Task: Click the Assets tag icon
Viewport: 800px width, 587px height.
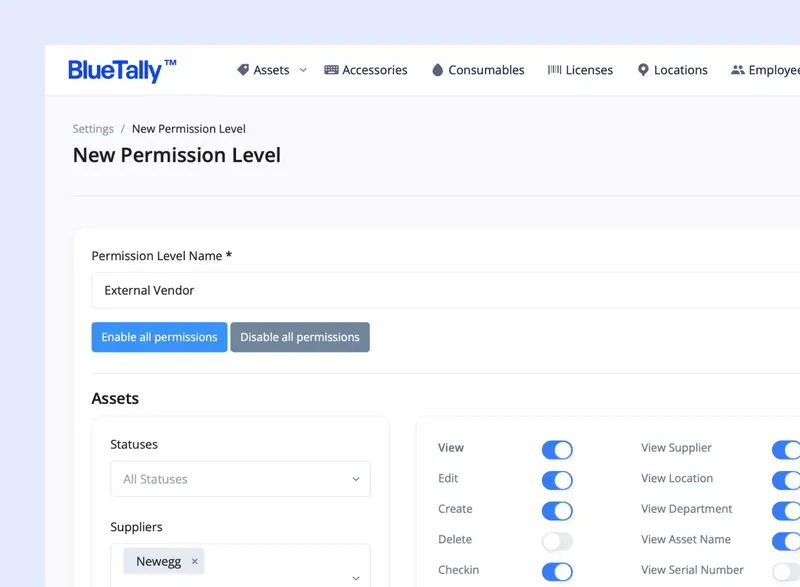Action: pos(243,70)
